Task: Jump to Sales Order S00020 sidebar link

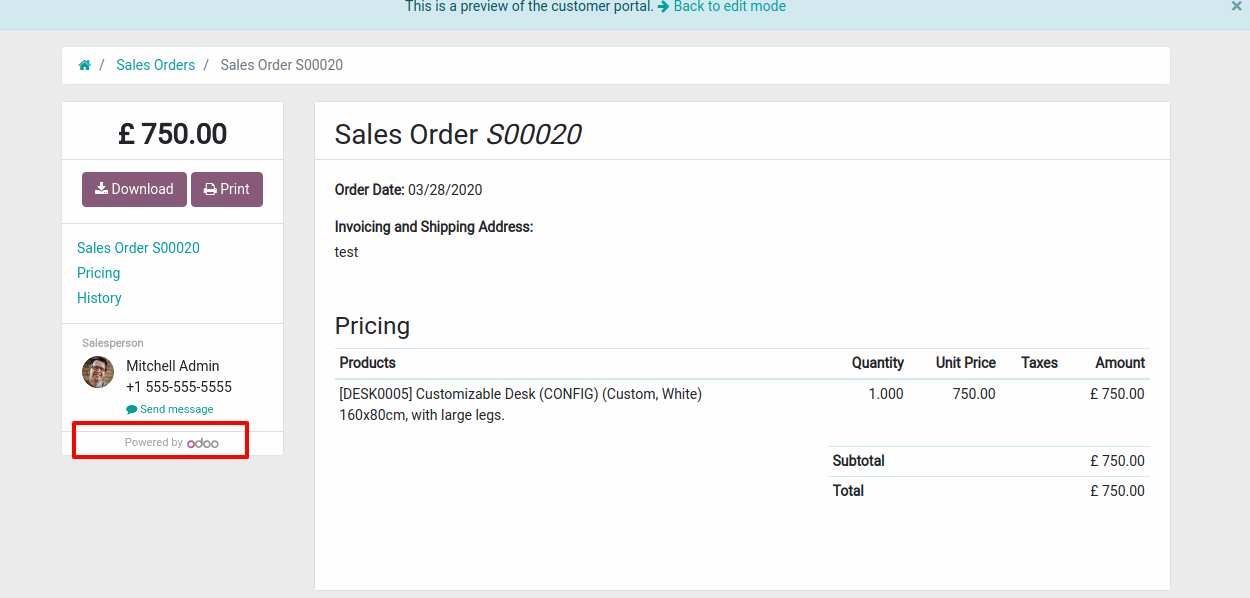Action: pyautogui.click(x=138, y=248)
